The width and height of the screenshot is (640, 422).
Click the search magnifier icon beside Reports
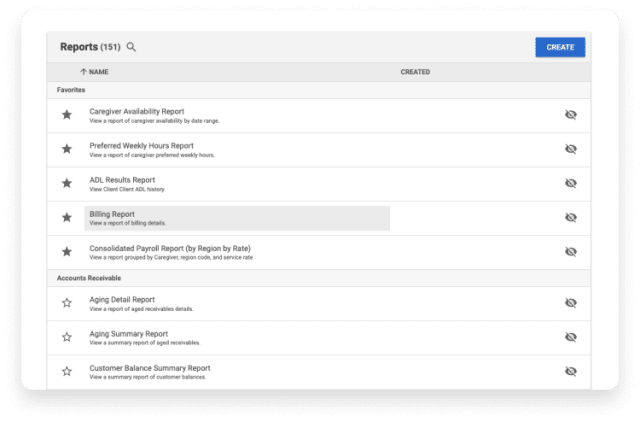pyautogui.click(x=131, y=47)
